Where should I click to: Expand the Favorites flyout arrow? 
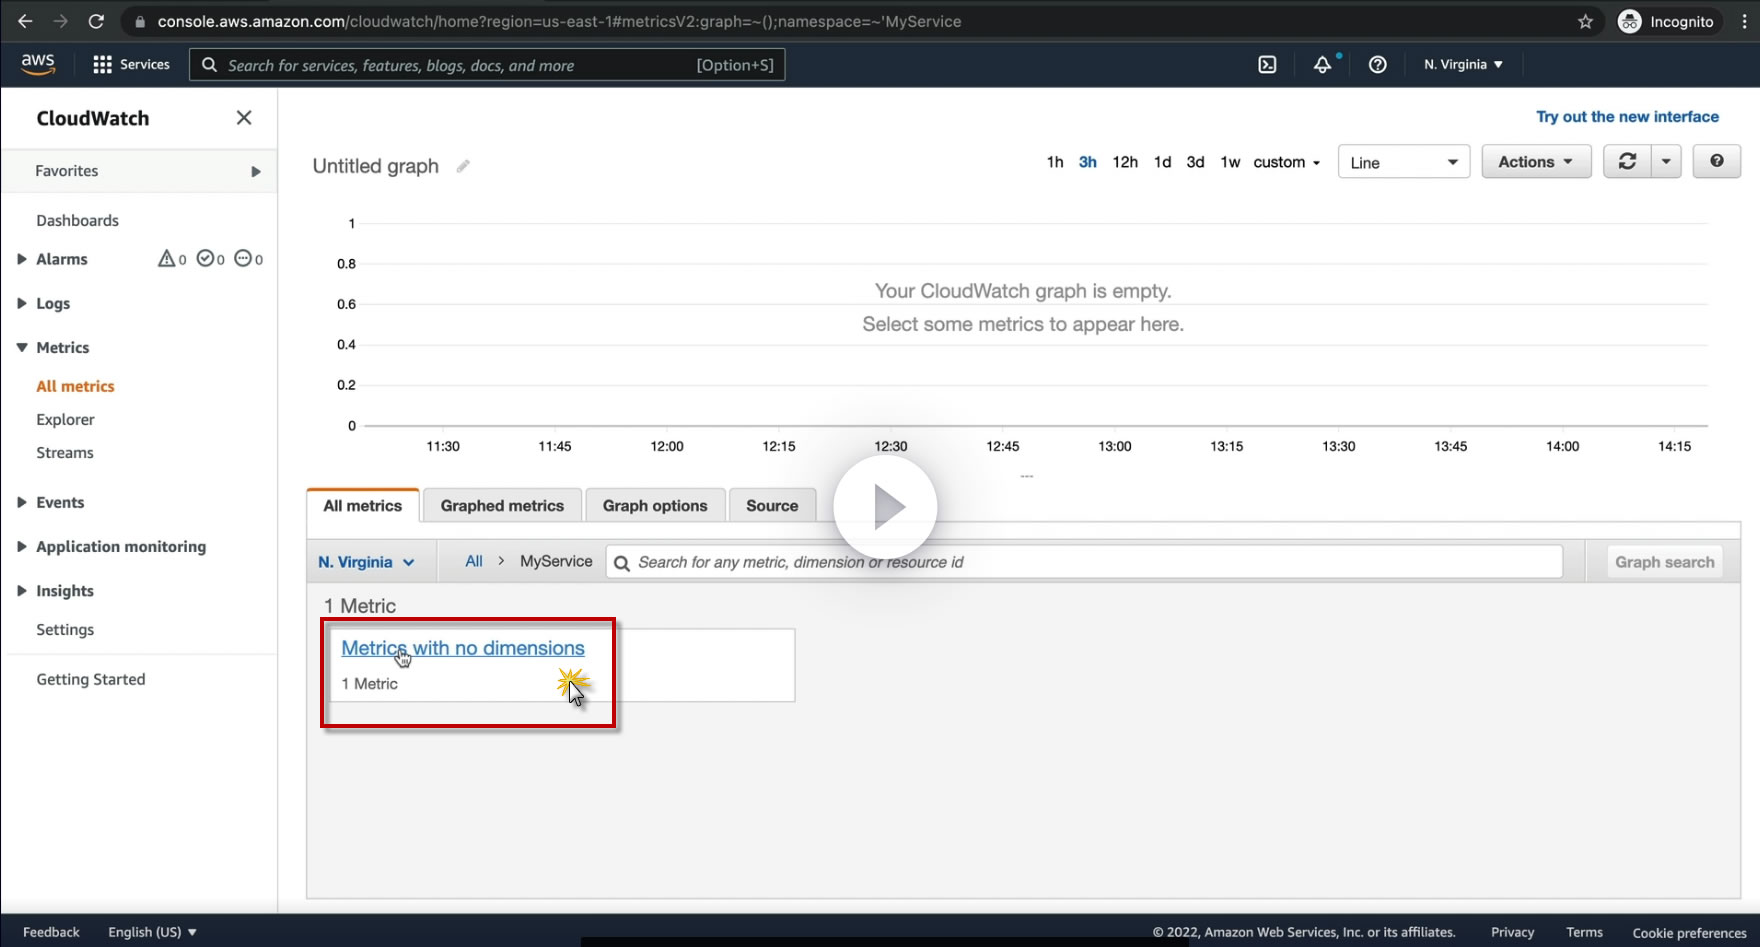256,171
